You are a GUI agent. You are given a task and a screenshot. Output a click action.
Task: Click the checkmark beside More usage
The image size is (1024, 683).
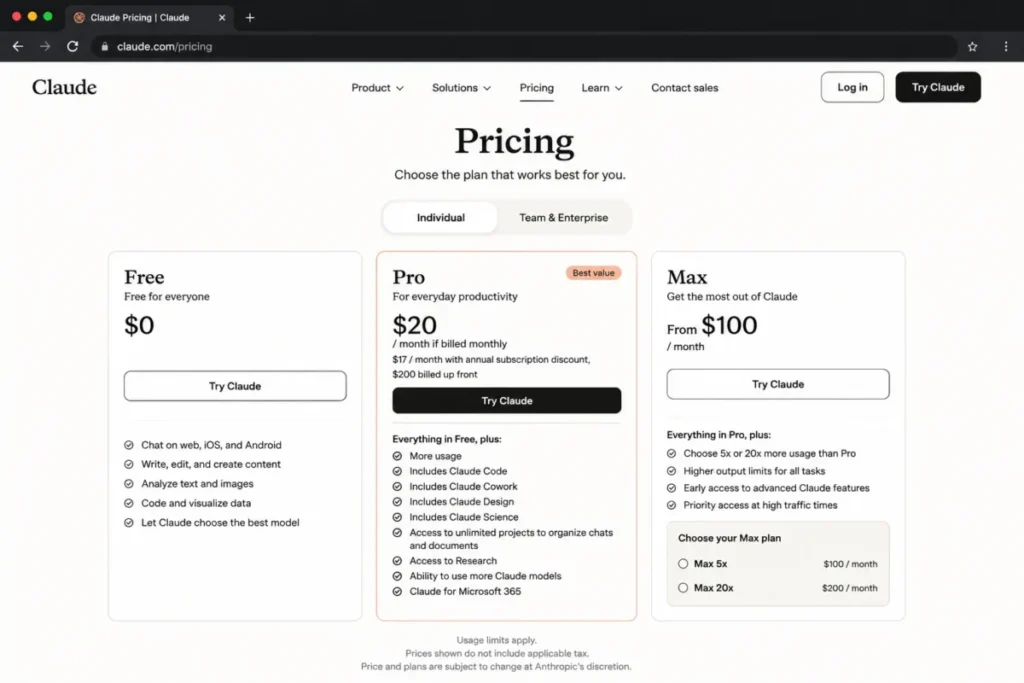(x=397, y=456)
